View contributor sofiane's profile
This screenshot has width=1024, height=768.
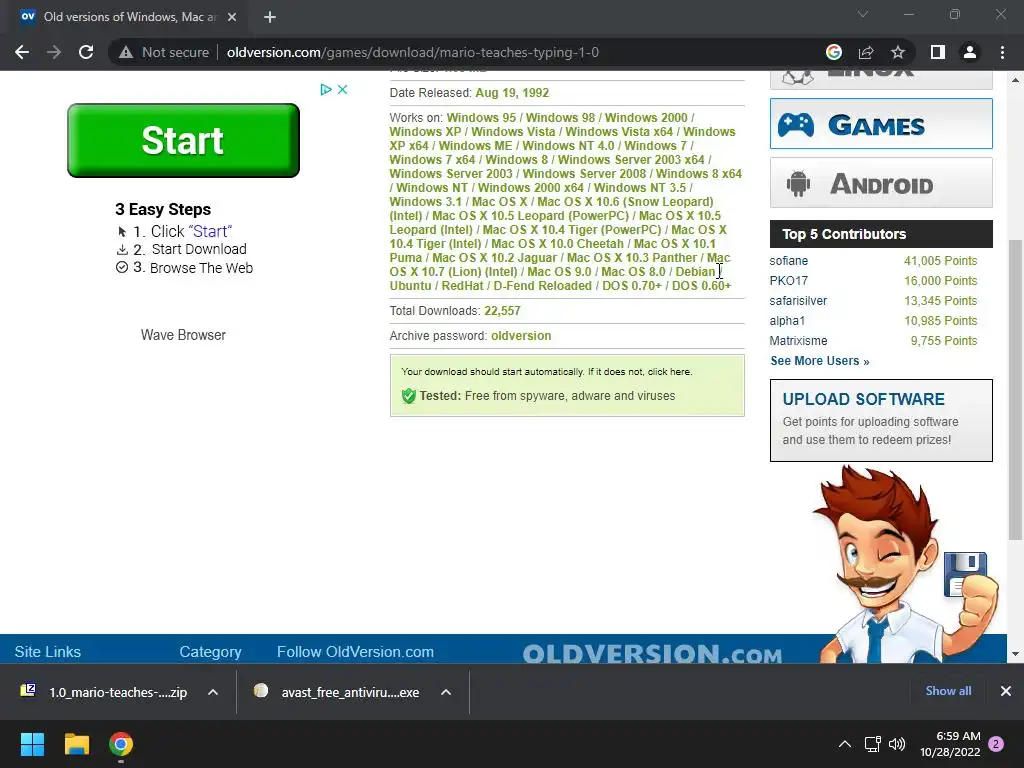(788, 261)
